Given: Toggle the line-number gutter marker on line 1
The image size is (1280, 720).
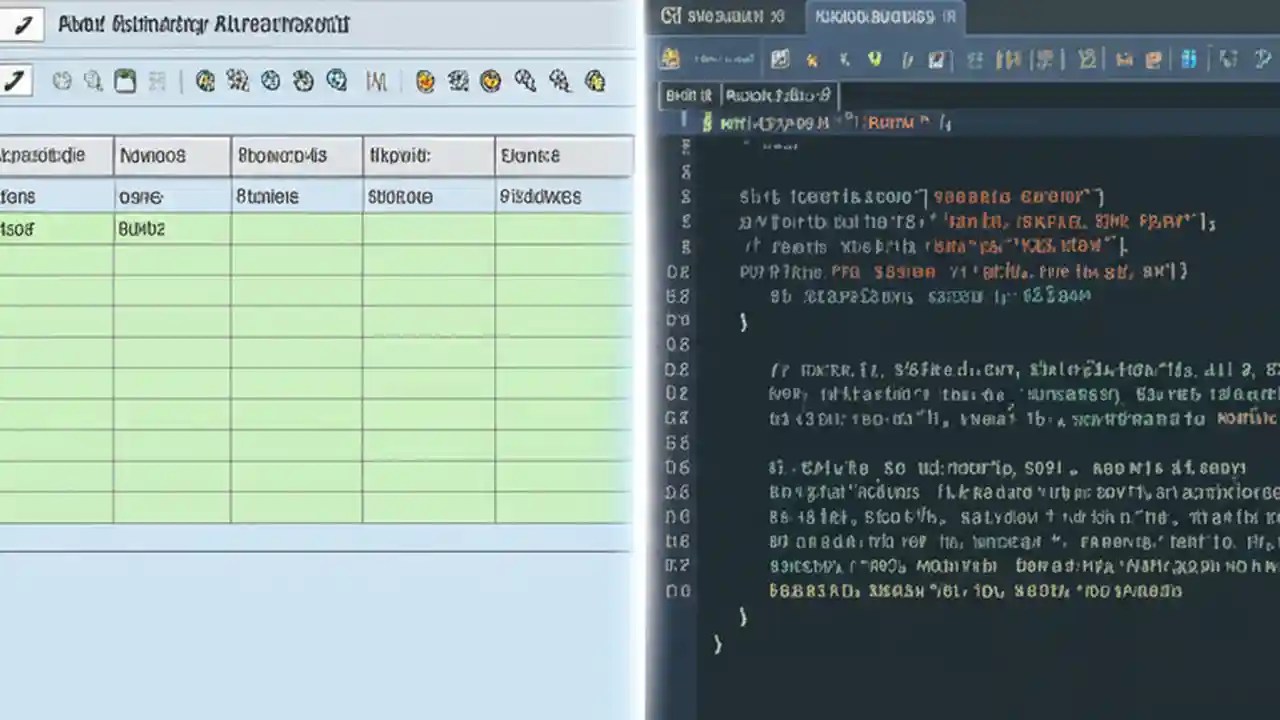Looking at the screenshot, I should coord(681,122).
